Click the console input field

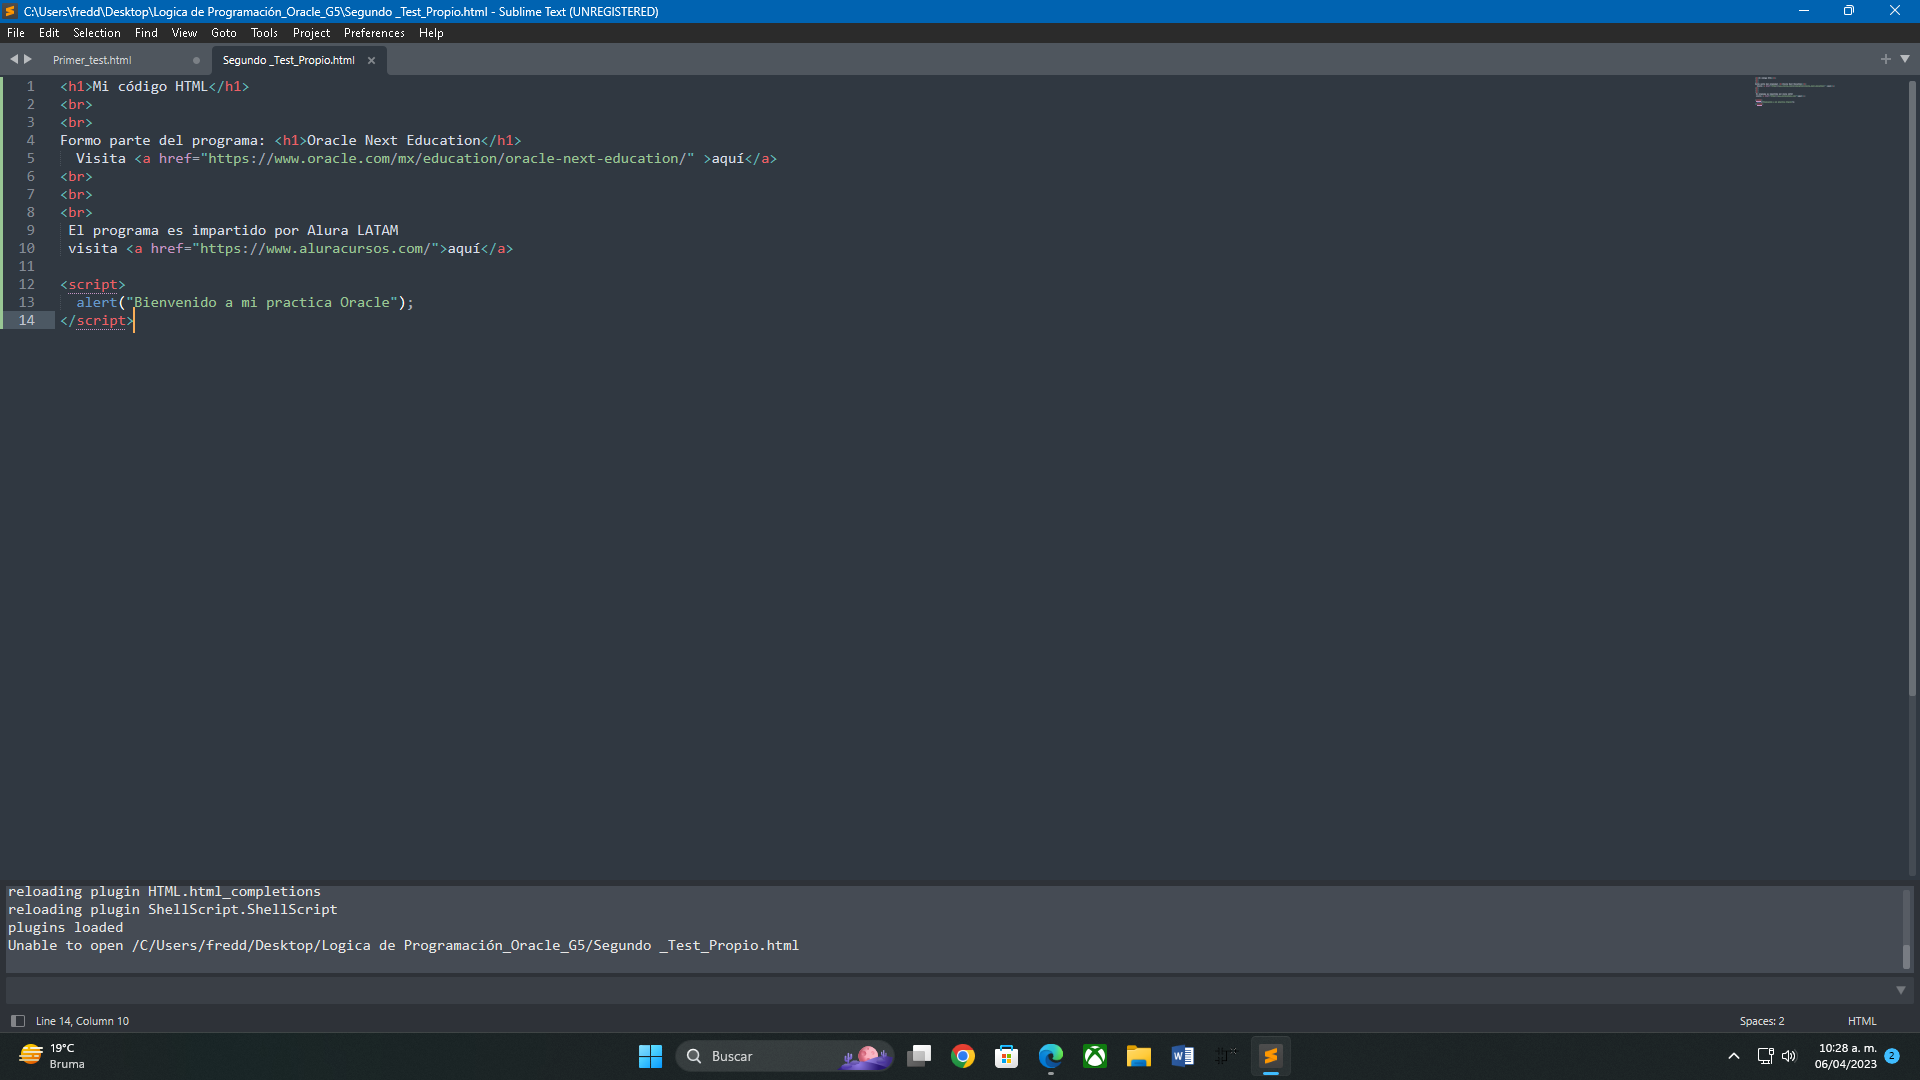click(948, 990)
